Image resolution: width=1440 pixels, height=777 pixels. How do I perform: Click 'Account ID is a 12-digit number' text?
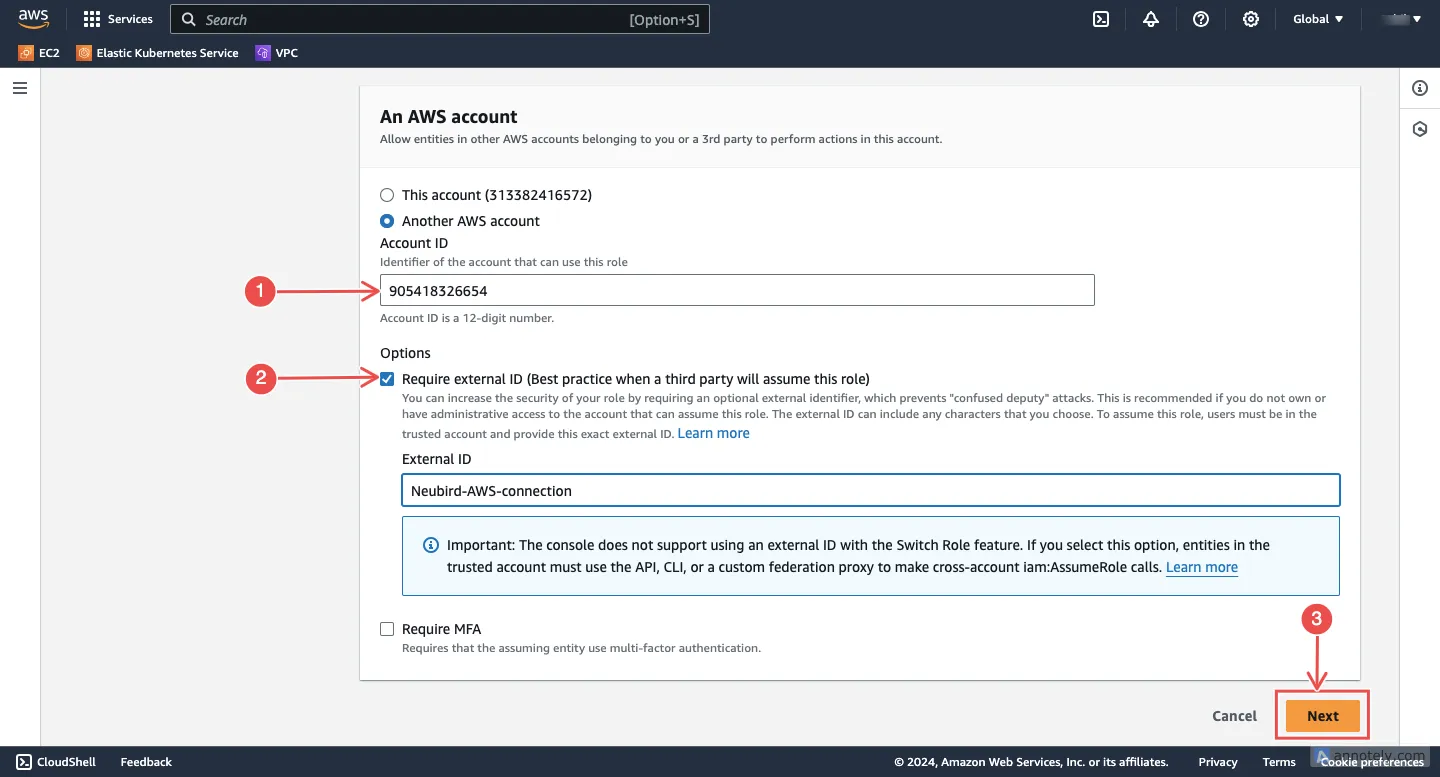[x=467, y=318]
